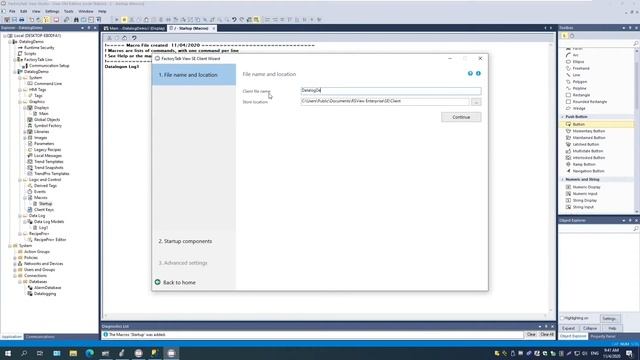Switch to the Main Display tab
The height and width of the screenshot is (360, 640).
[134, 28]
